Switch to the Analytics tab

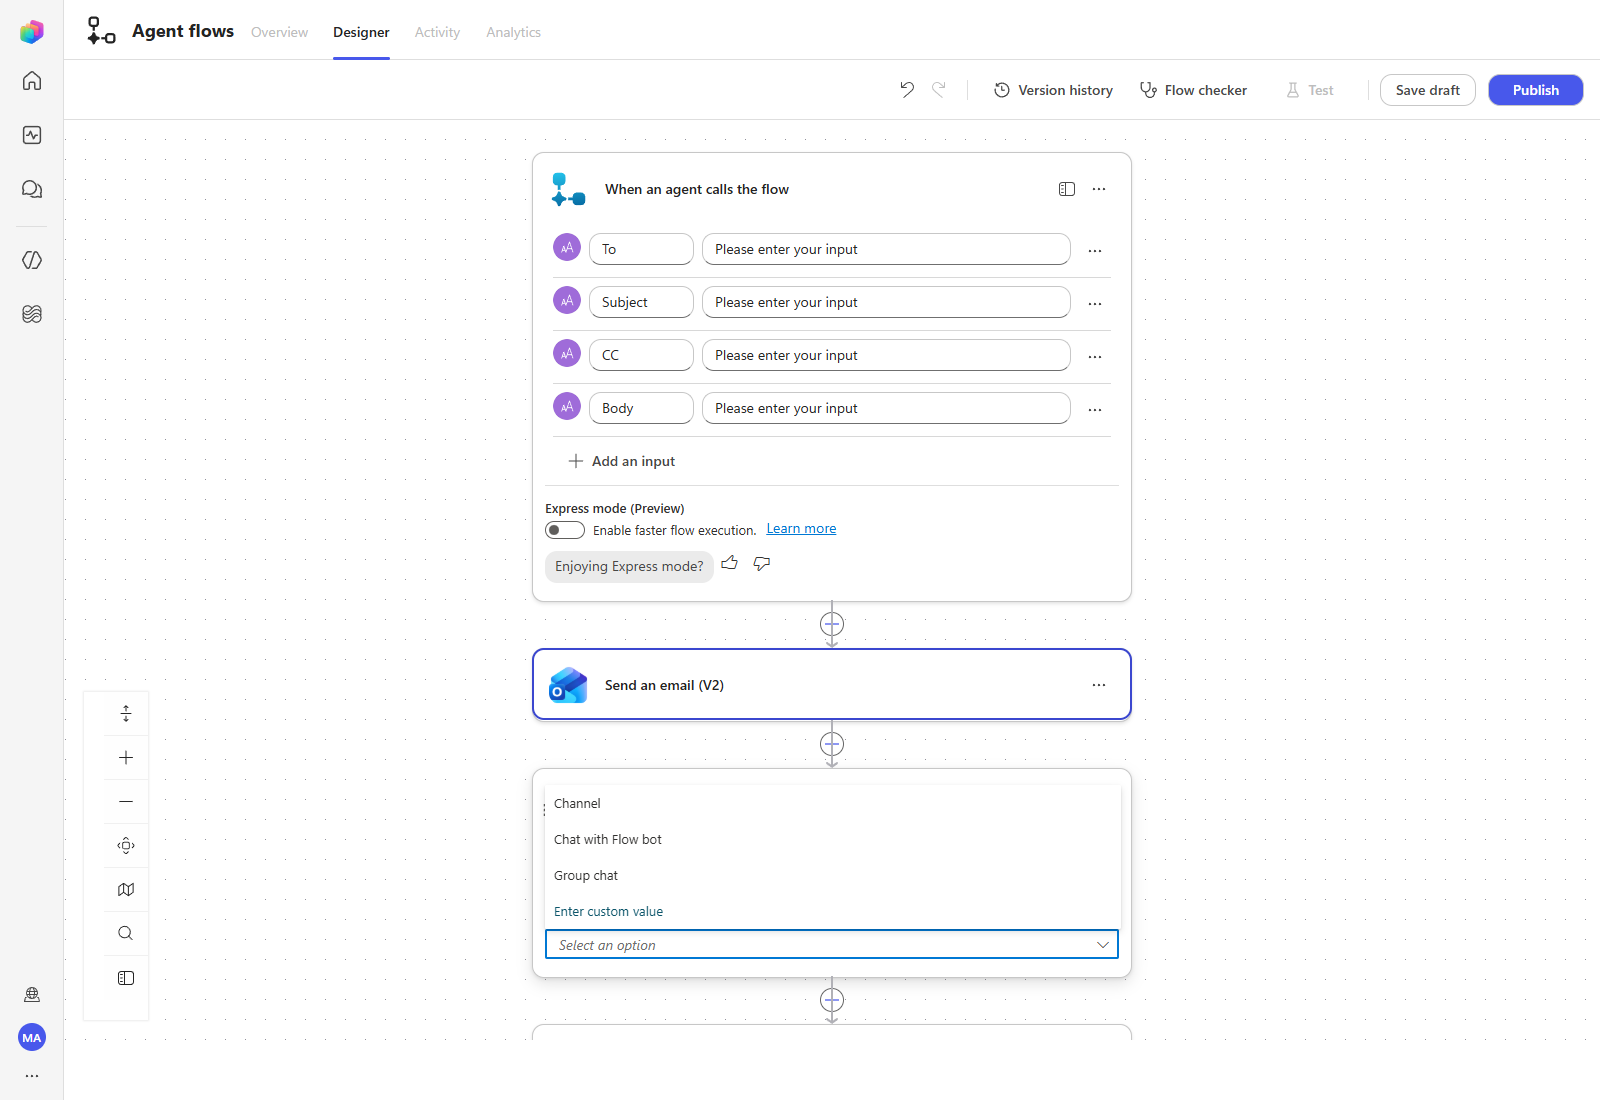coord(513,32)
